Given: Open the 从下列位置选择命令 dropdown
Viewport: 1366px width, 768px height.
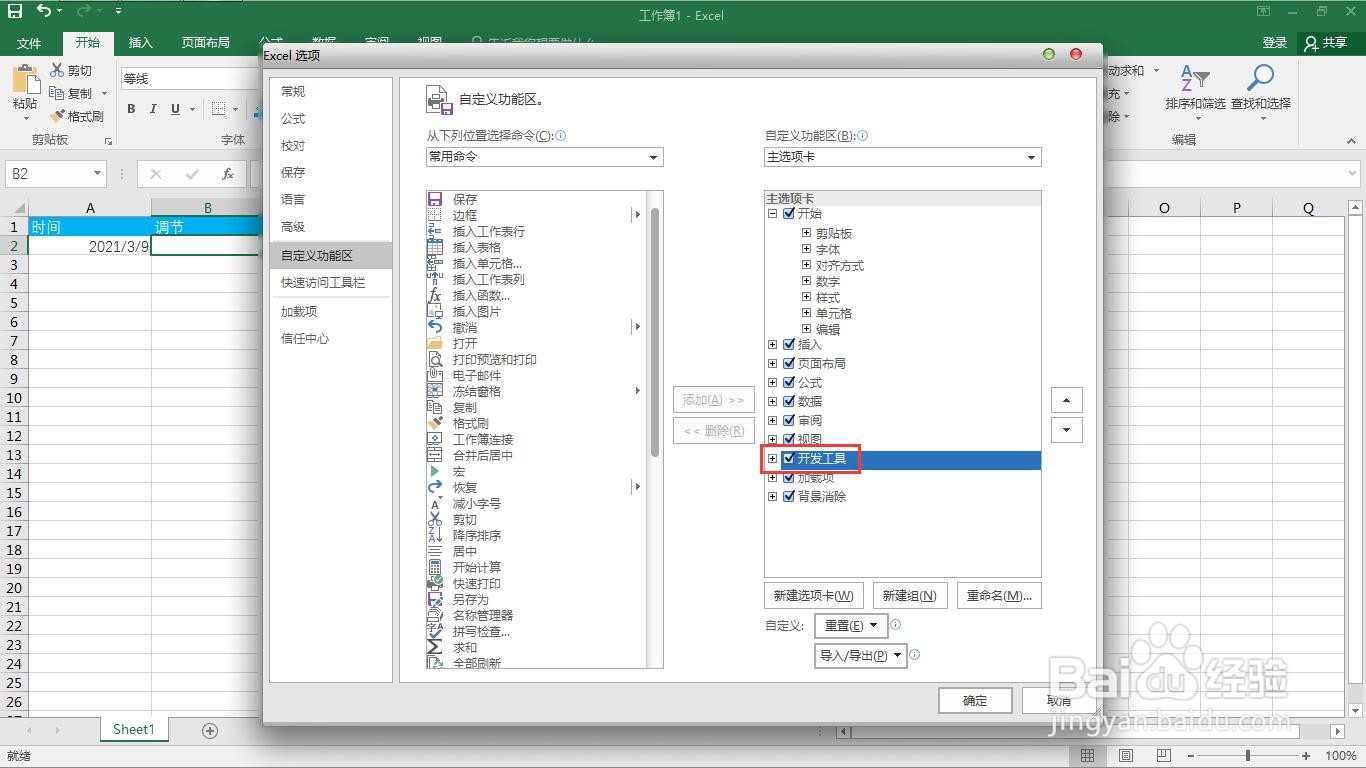Looking at the screenshot, I should pyautogui.click(x=544, y=157).
